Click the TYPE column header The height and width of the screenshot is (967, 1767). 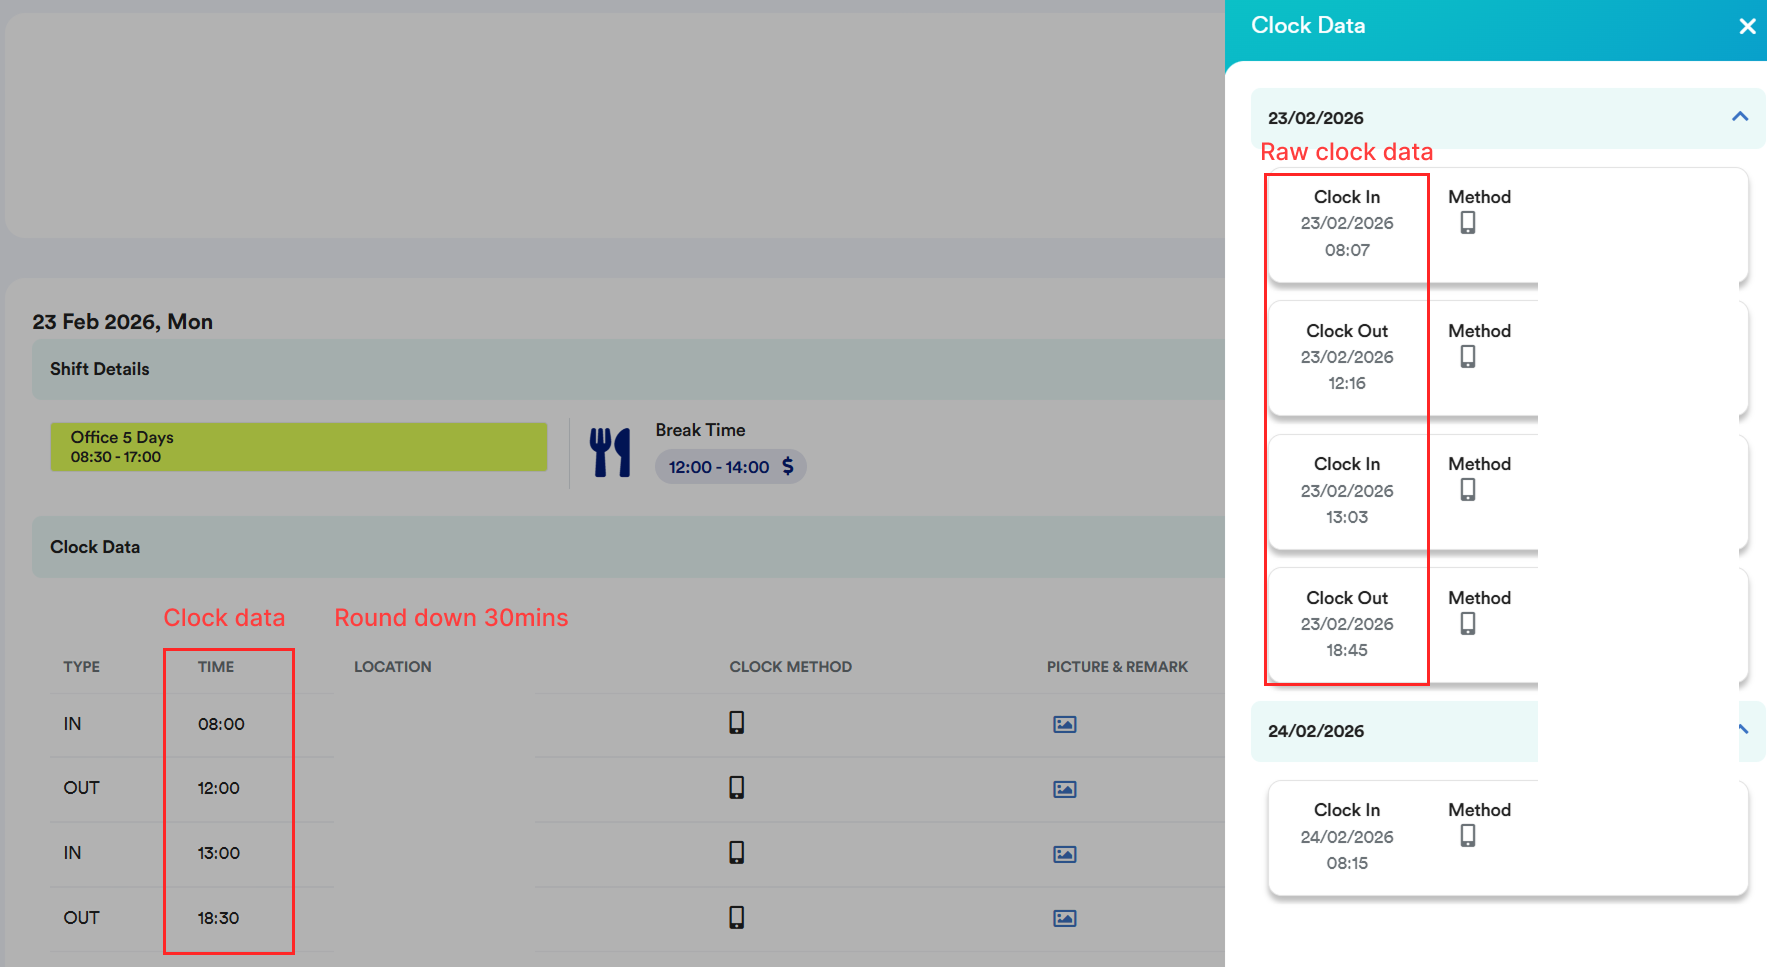click(x=82, y=667)
